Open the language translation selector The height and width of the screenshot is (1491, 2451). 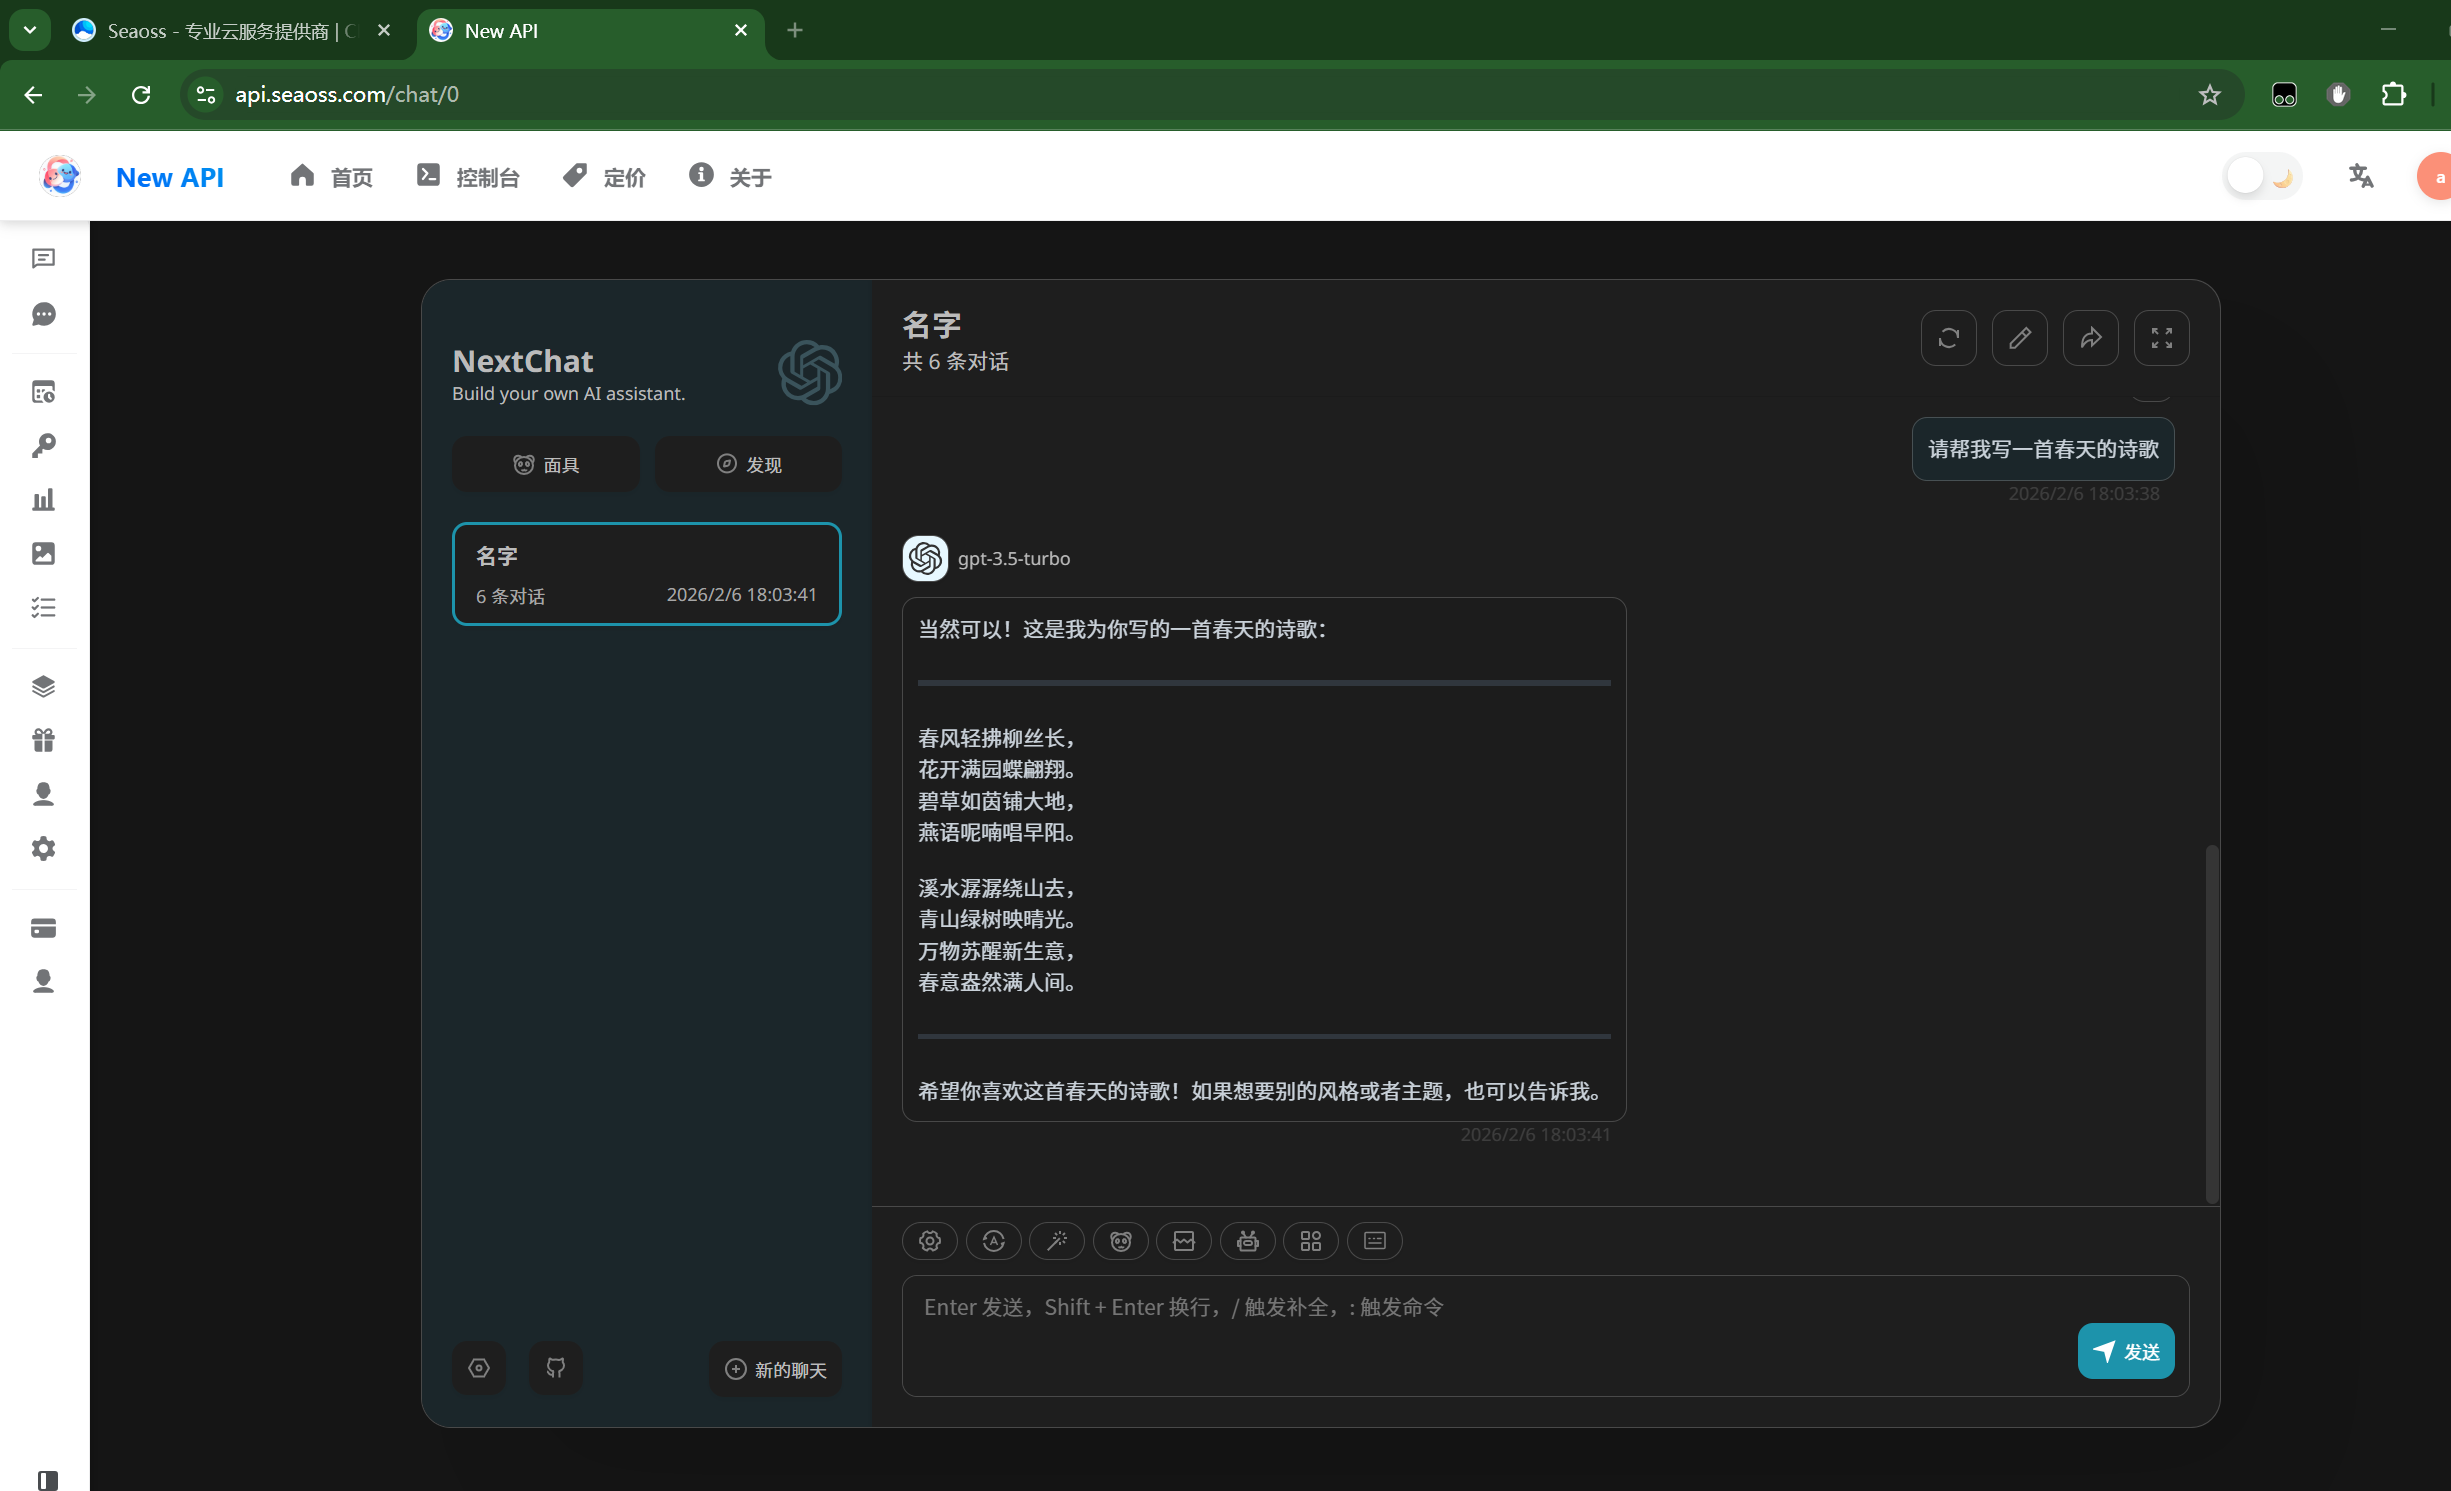click(2361, 177)
